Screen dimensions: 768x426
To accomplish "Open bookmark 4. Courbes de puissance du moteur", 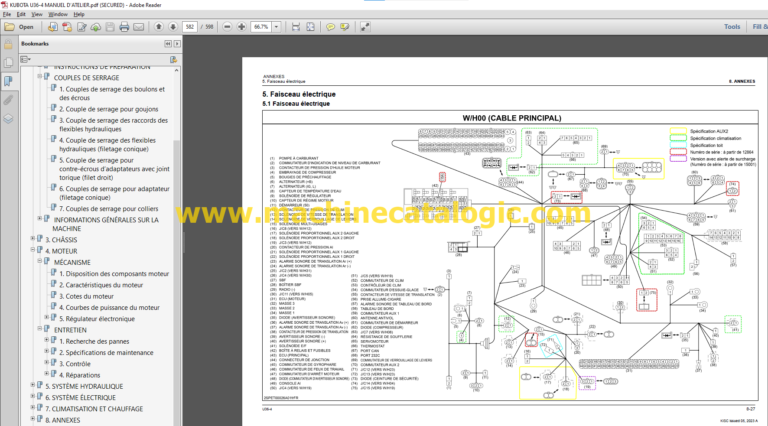I will point(110,308).
